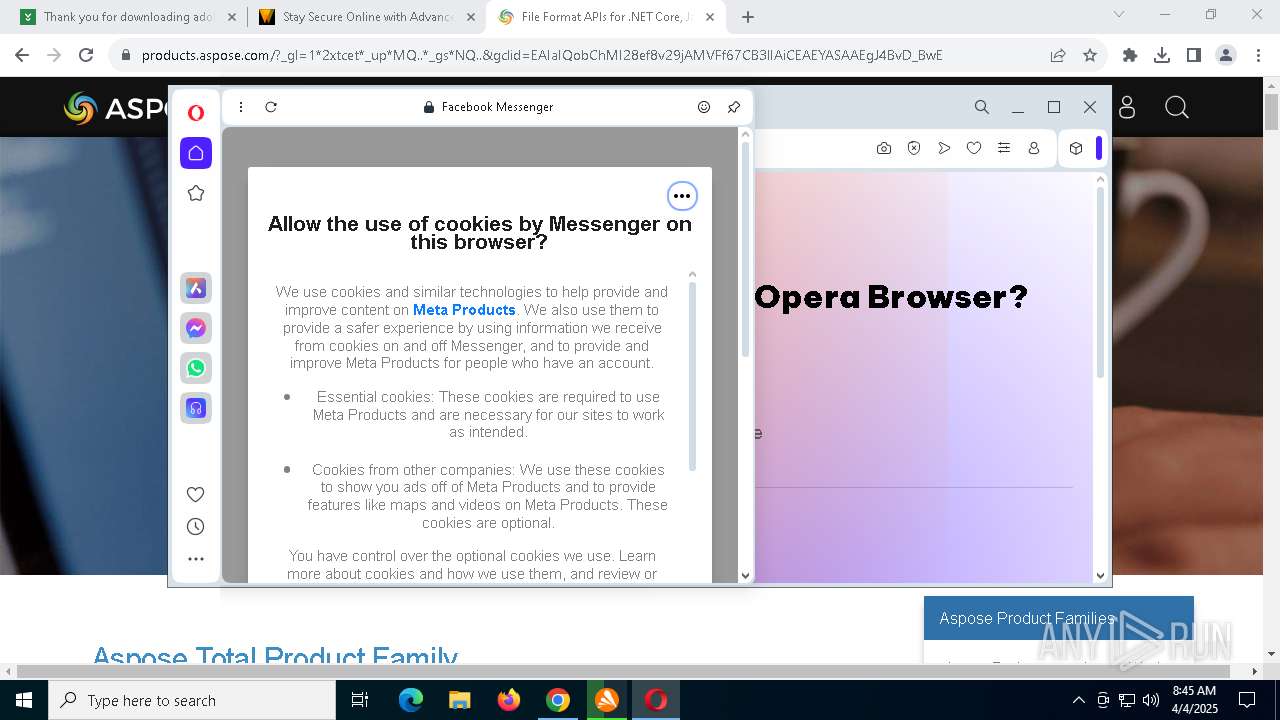Open bookmarks star in Opera sidebar
The image size is (1280, 720).
196,193
